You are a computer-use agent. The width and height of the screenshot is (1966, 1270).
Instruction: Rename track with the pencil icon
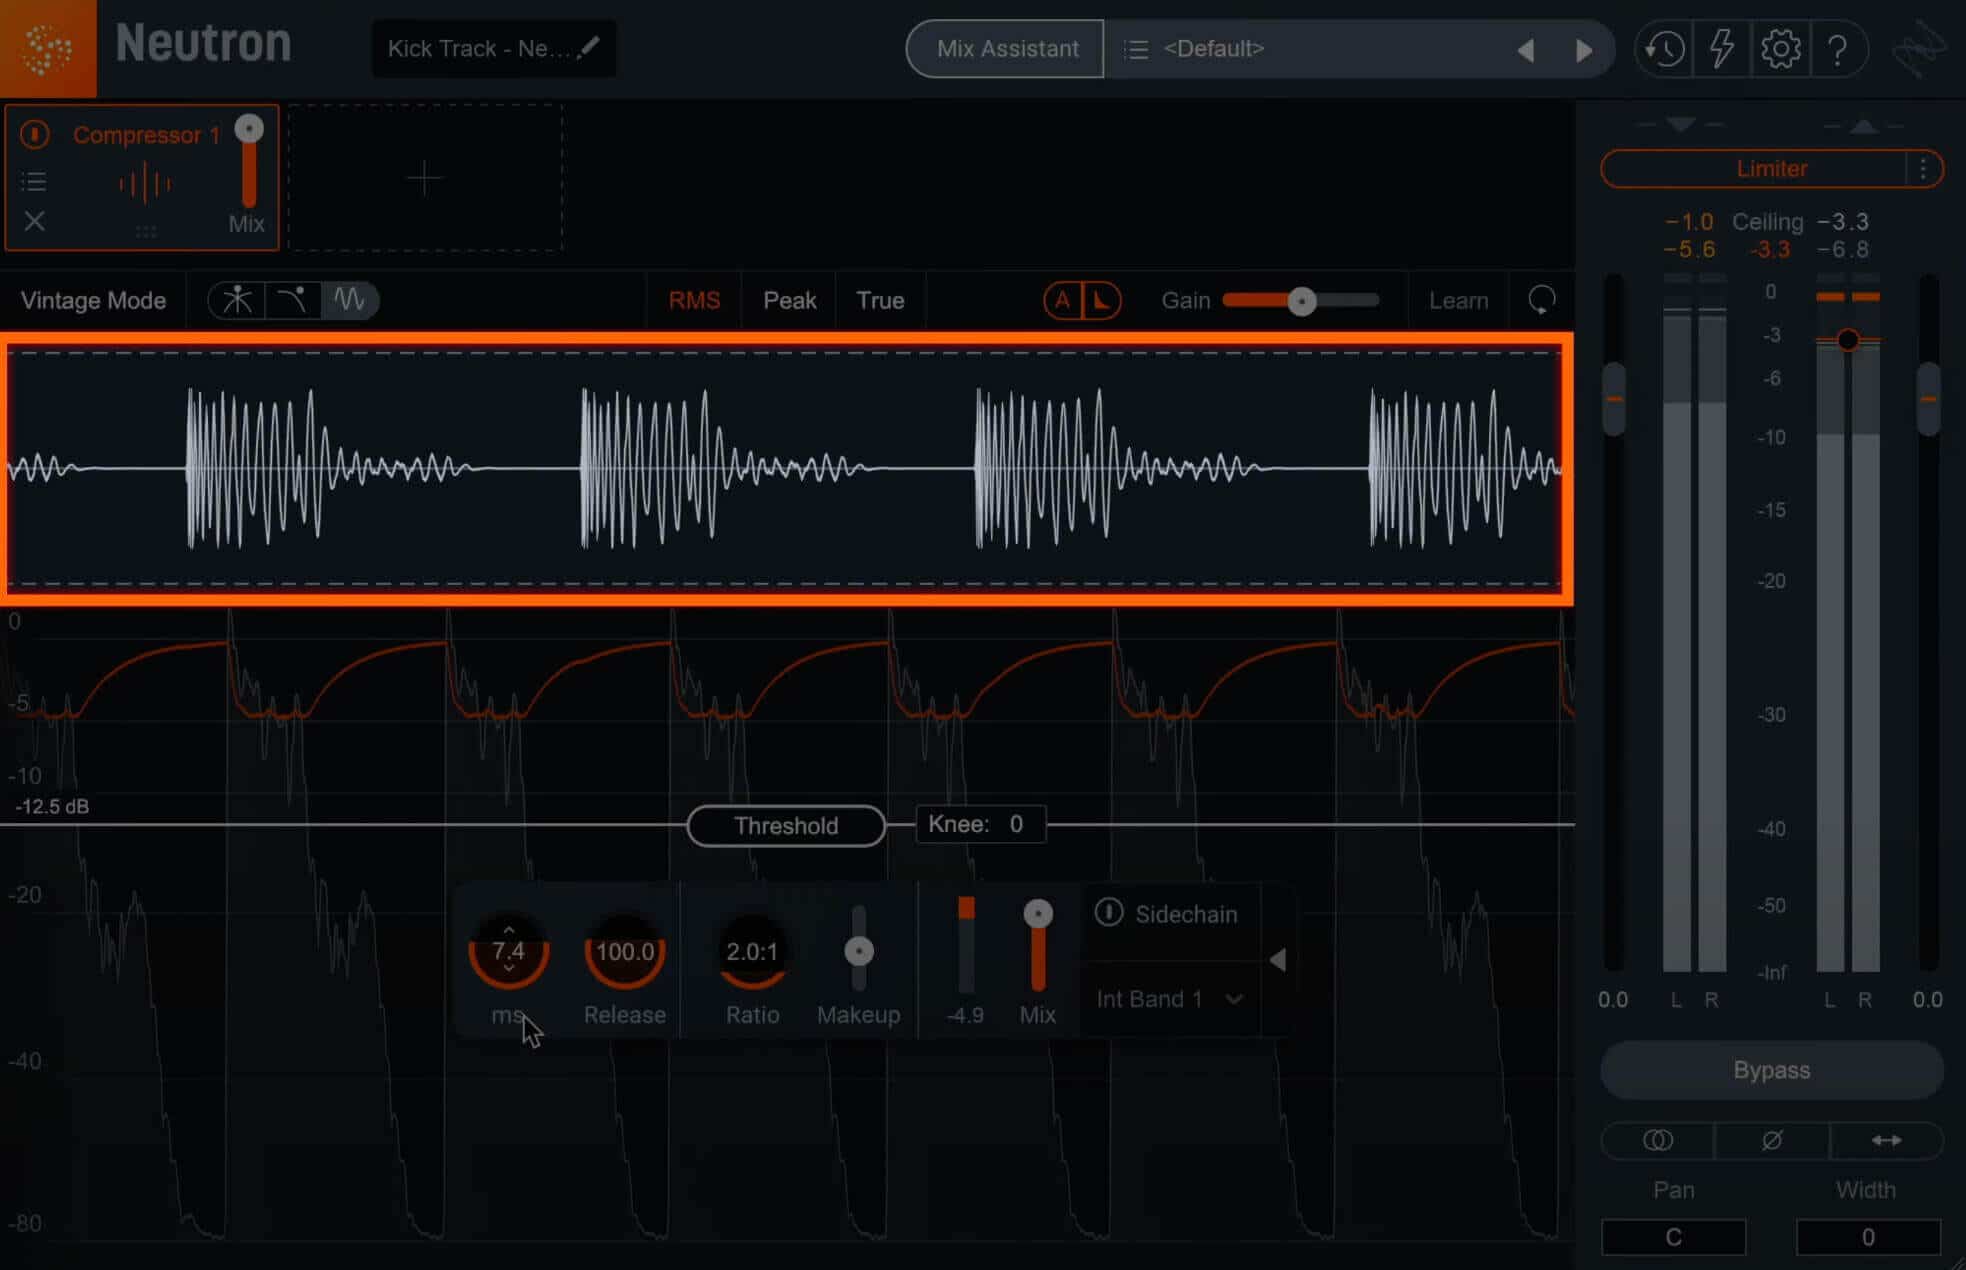point(590,47)
